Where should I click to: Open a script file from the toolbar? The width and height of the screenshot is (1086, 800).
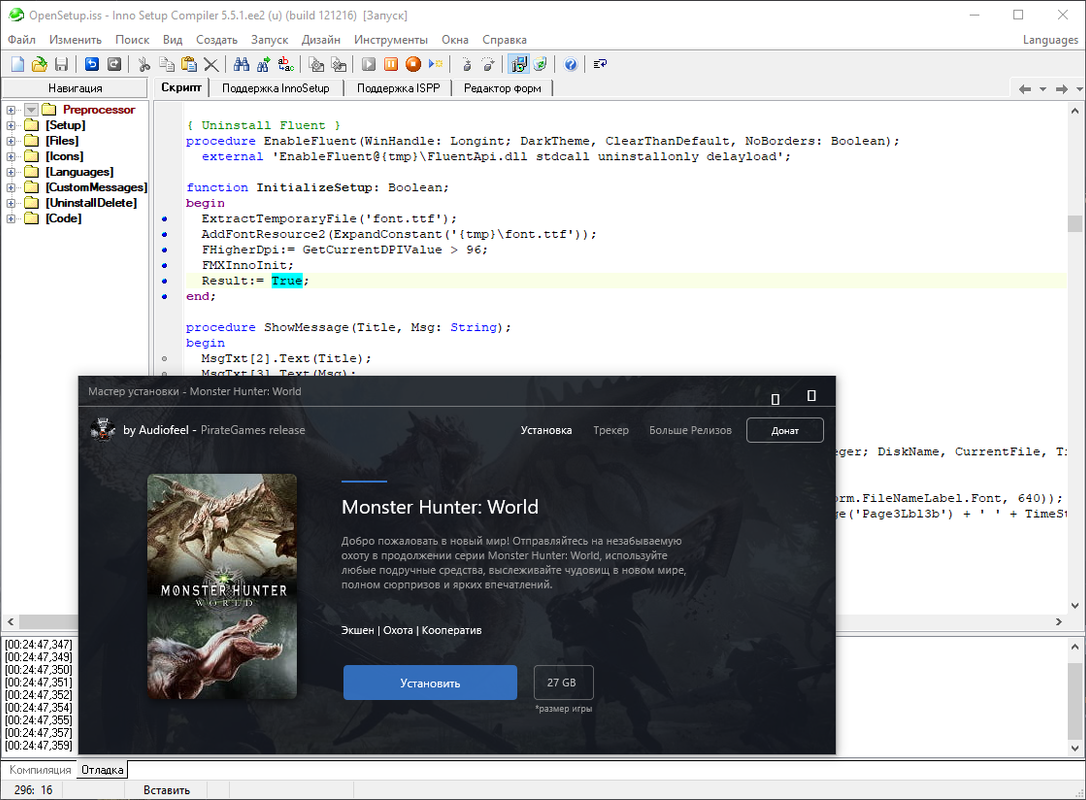pyautogui.click(x=39, y=64)
